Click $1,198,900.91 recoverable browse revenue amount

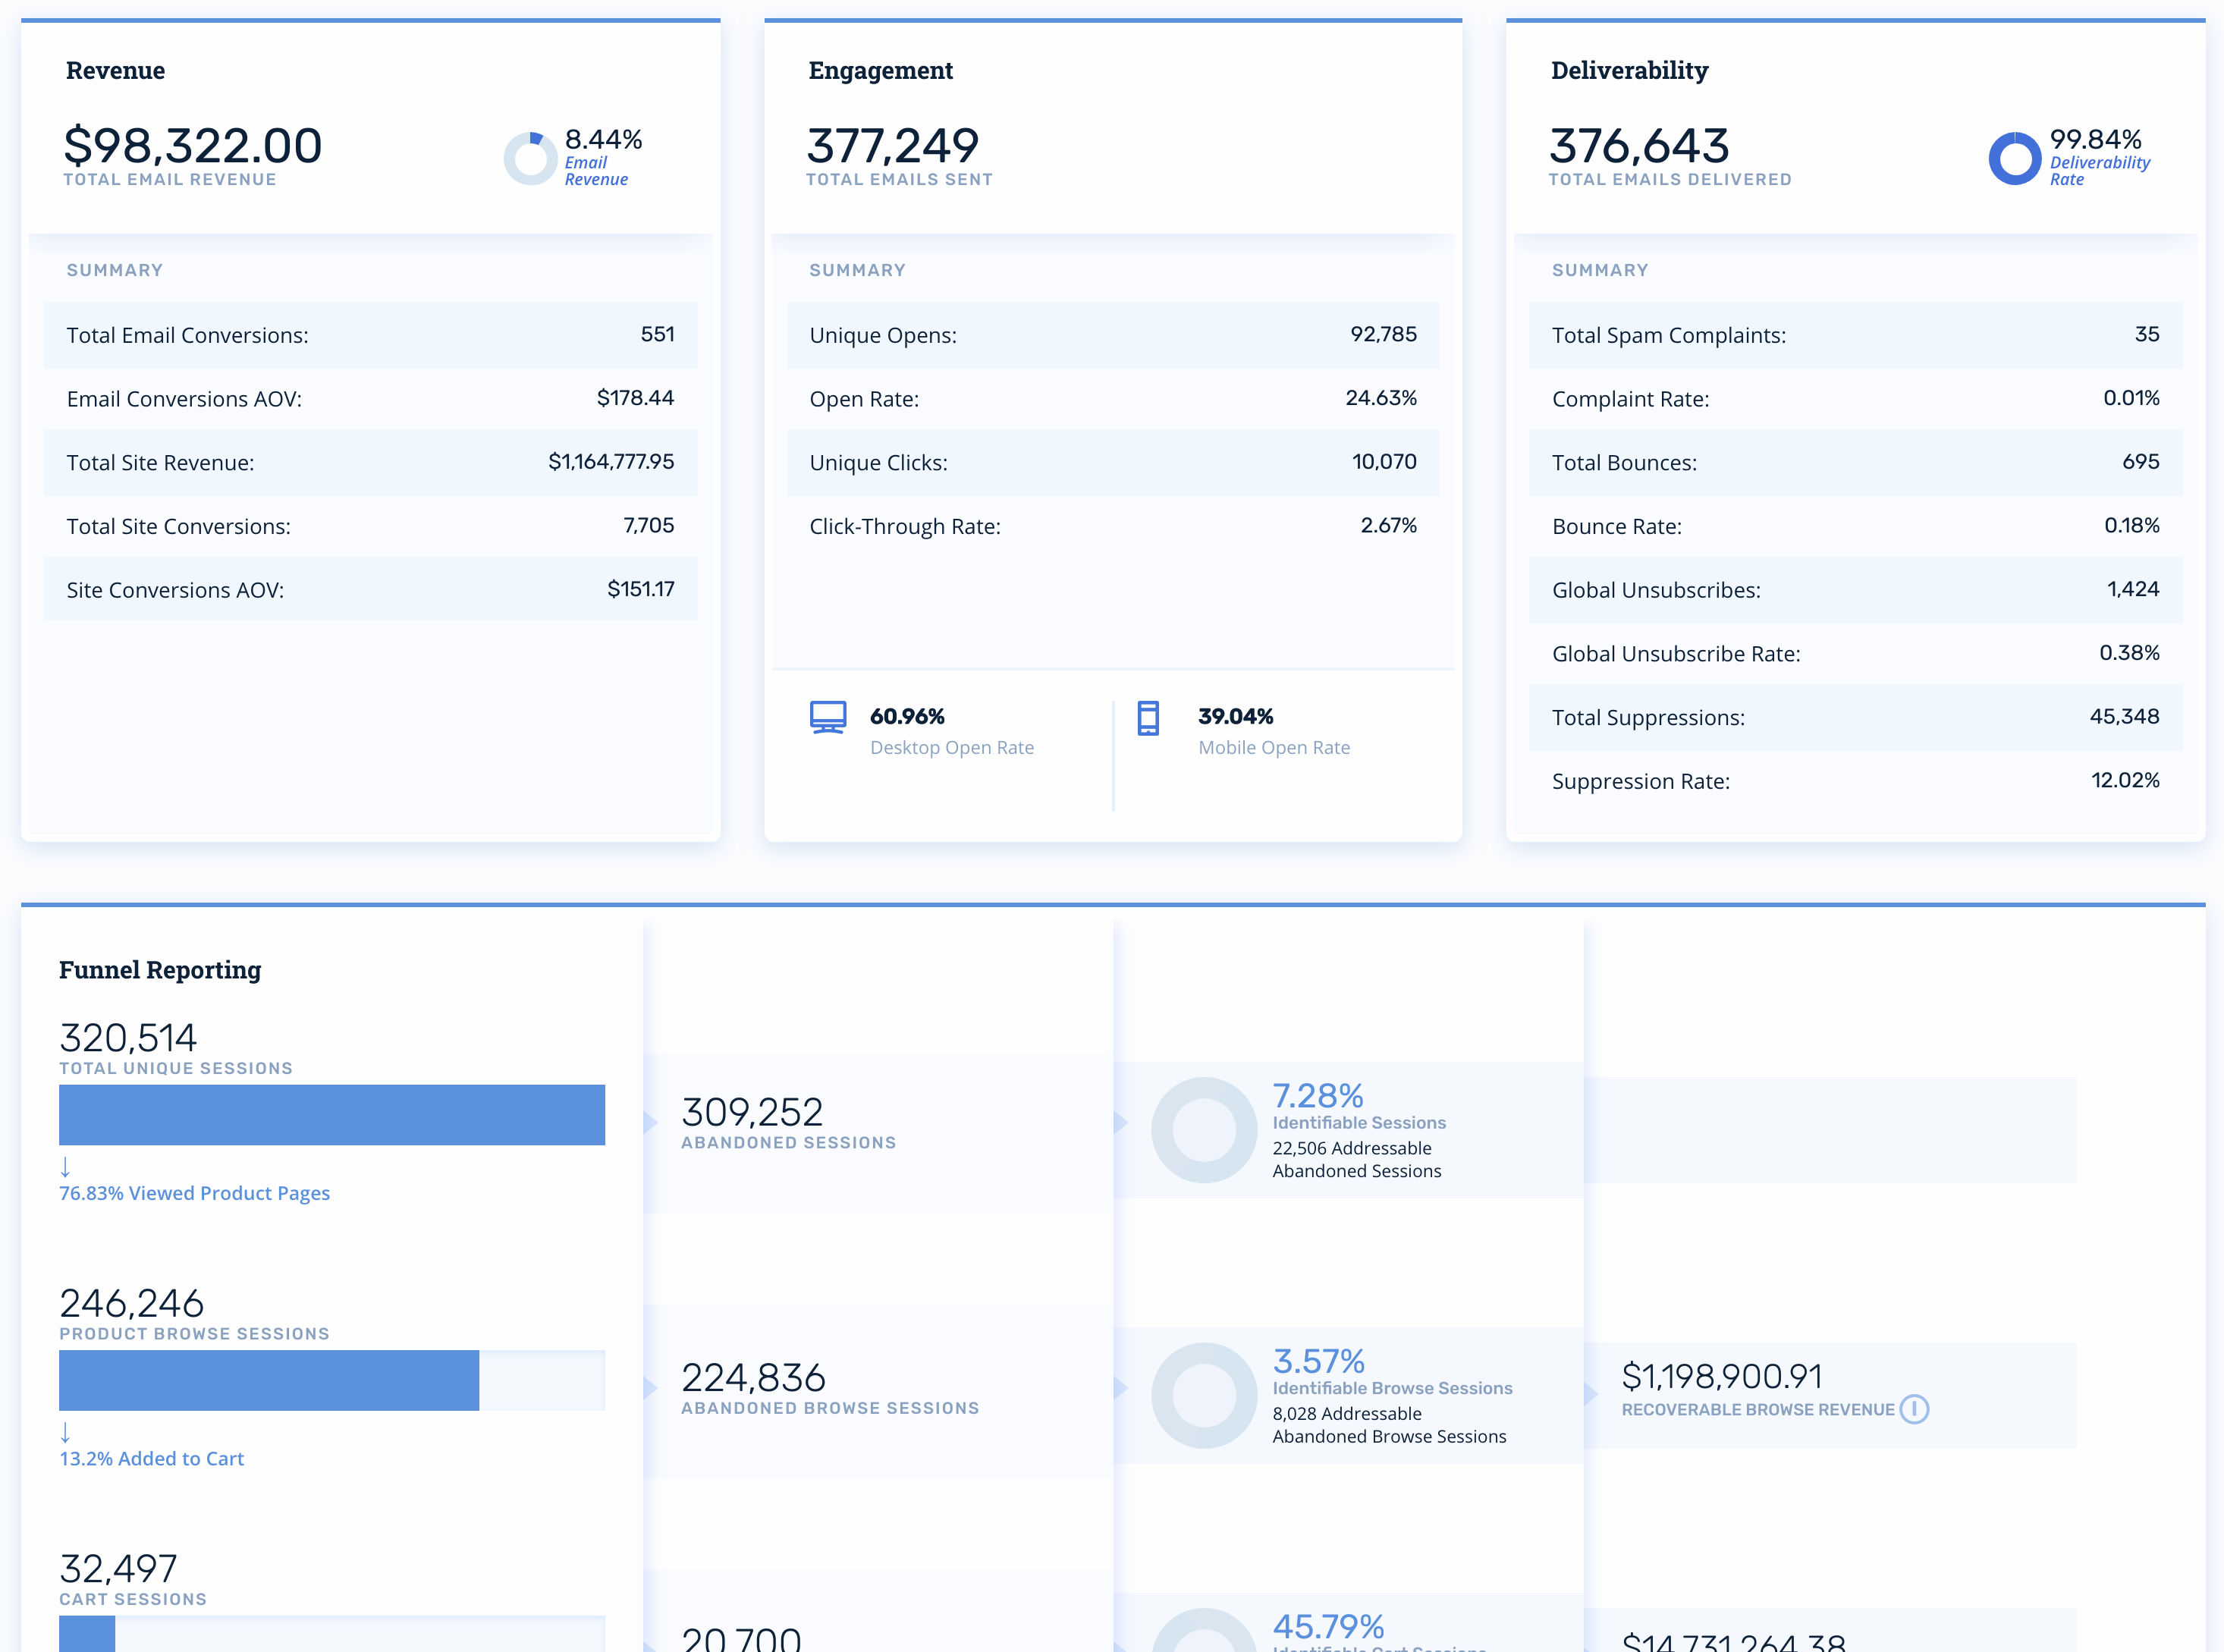(x=1722, y=1377)
